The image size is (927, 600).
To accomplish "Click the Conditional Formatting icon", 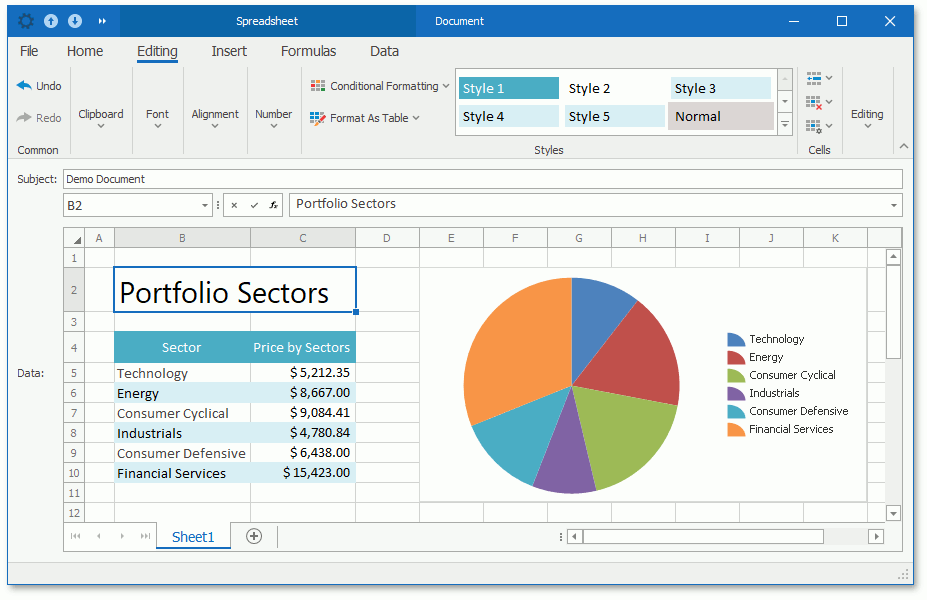I will pos(318,86).
